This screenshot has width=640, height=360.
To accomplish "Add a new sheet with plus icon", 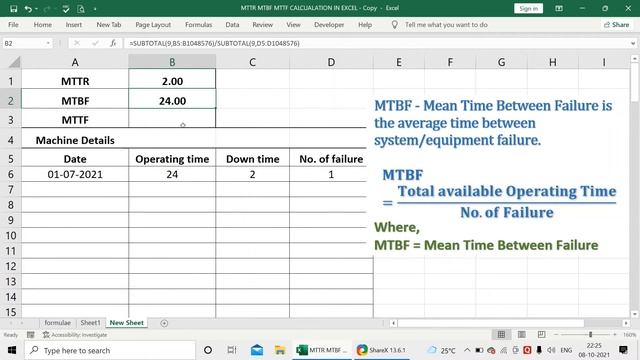I will click(164, 323).
